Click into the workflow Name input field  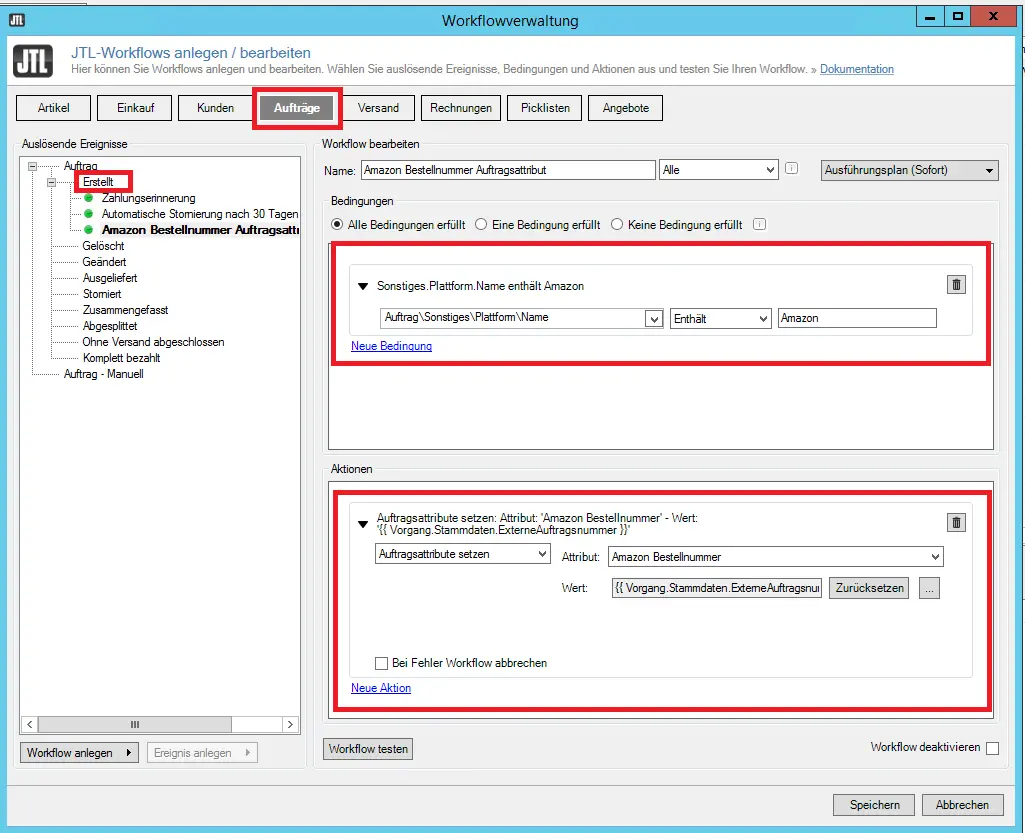[x=508, y=170]
